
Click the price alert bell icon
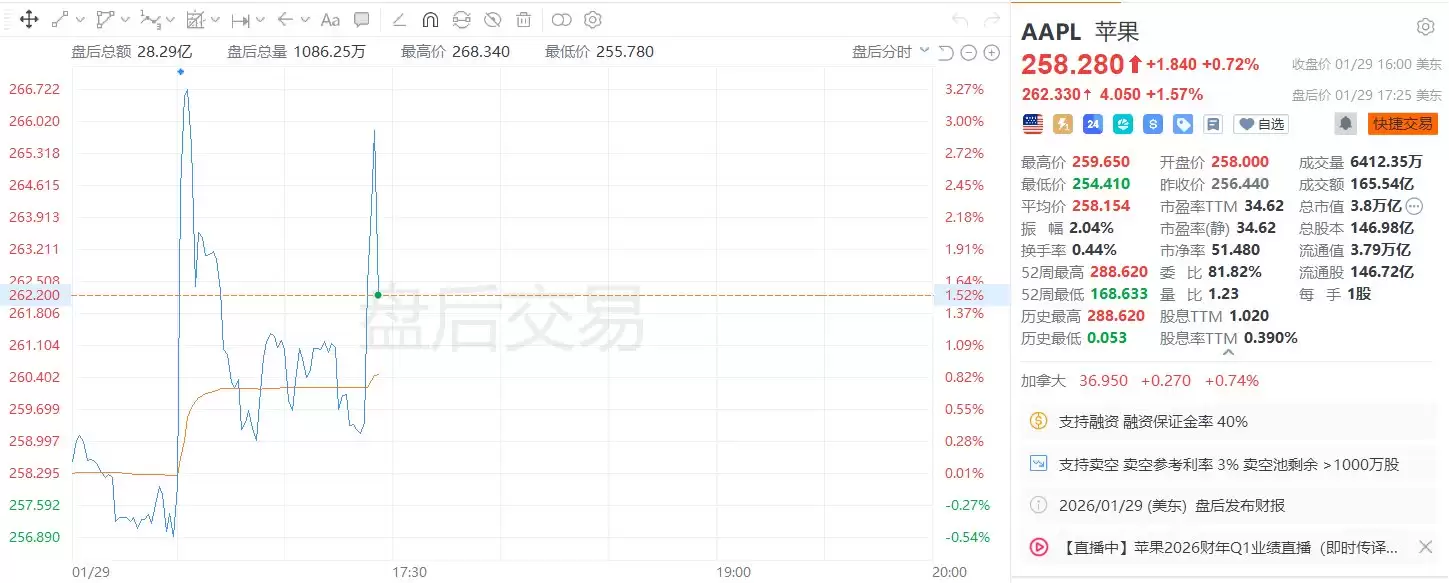[x=1346, y=124]
